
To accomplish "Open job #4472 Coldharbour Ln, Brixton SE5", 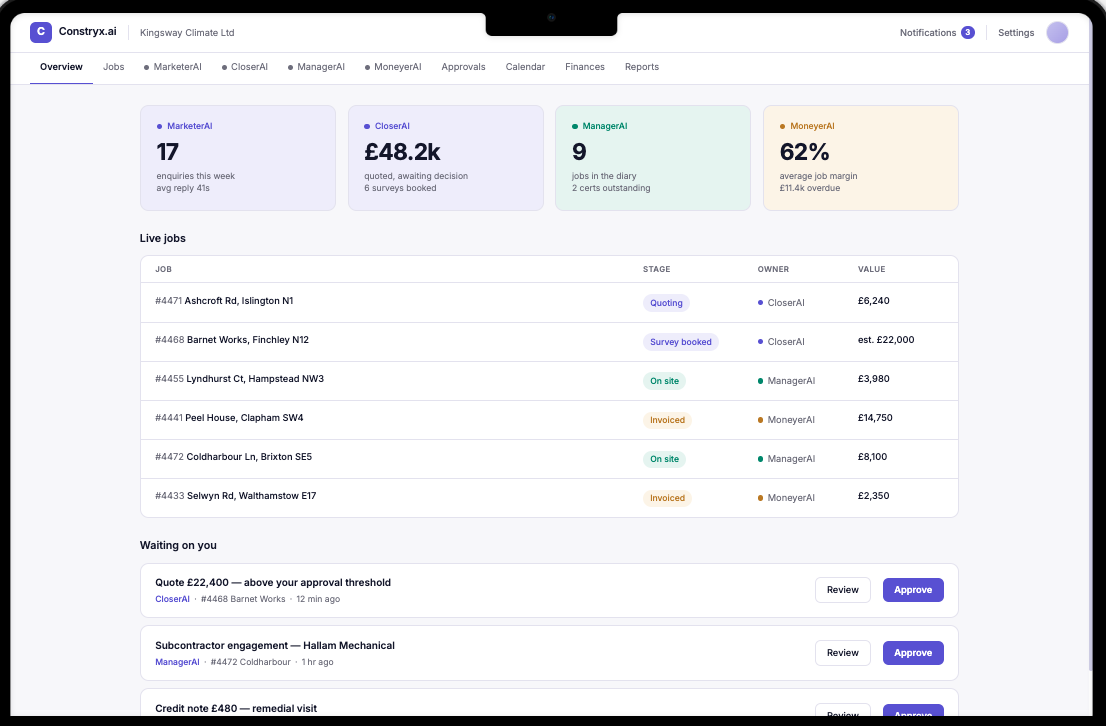I will [x=549, y=459].
